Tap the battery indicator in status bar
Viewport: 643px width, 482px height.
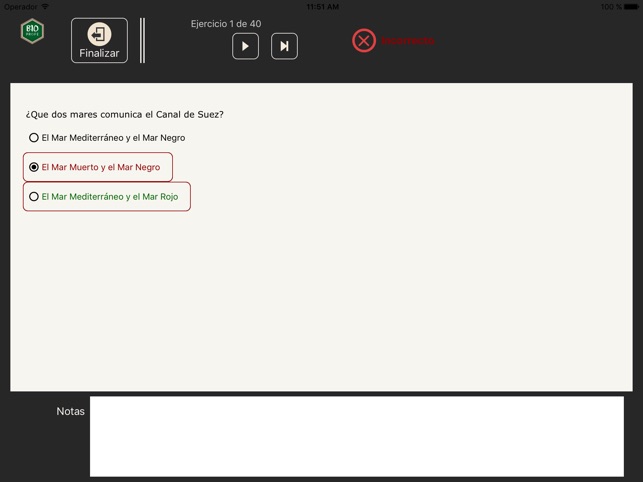tap(631, 7)
